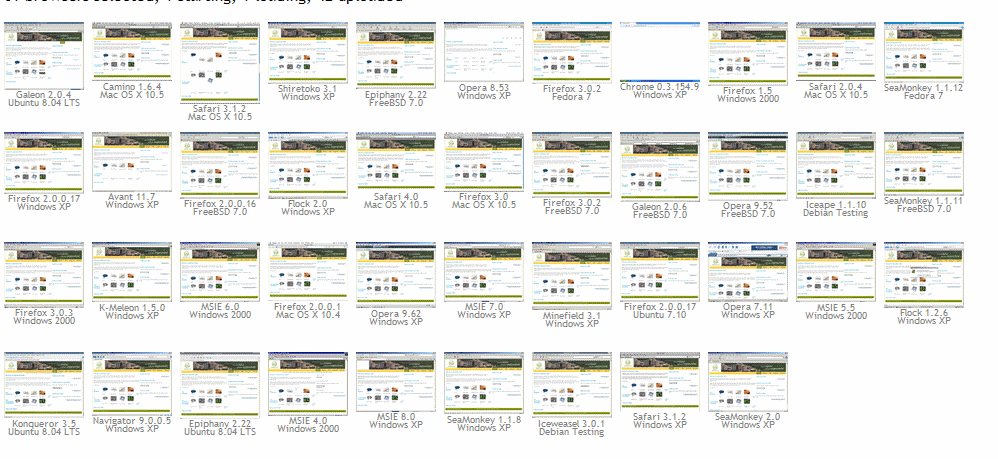Open the MSIE 6.0 screenshot thumbnail
The width and height of the screenshot is (998, 459).
point(220,271)
